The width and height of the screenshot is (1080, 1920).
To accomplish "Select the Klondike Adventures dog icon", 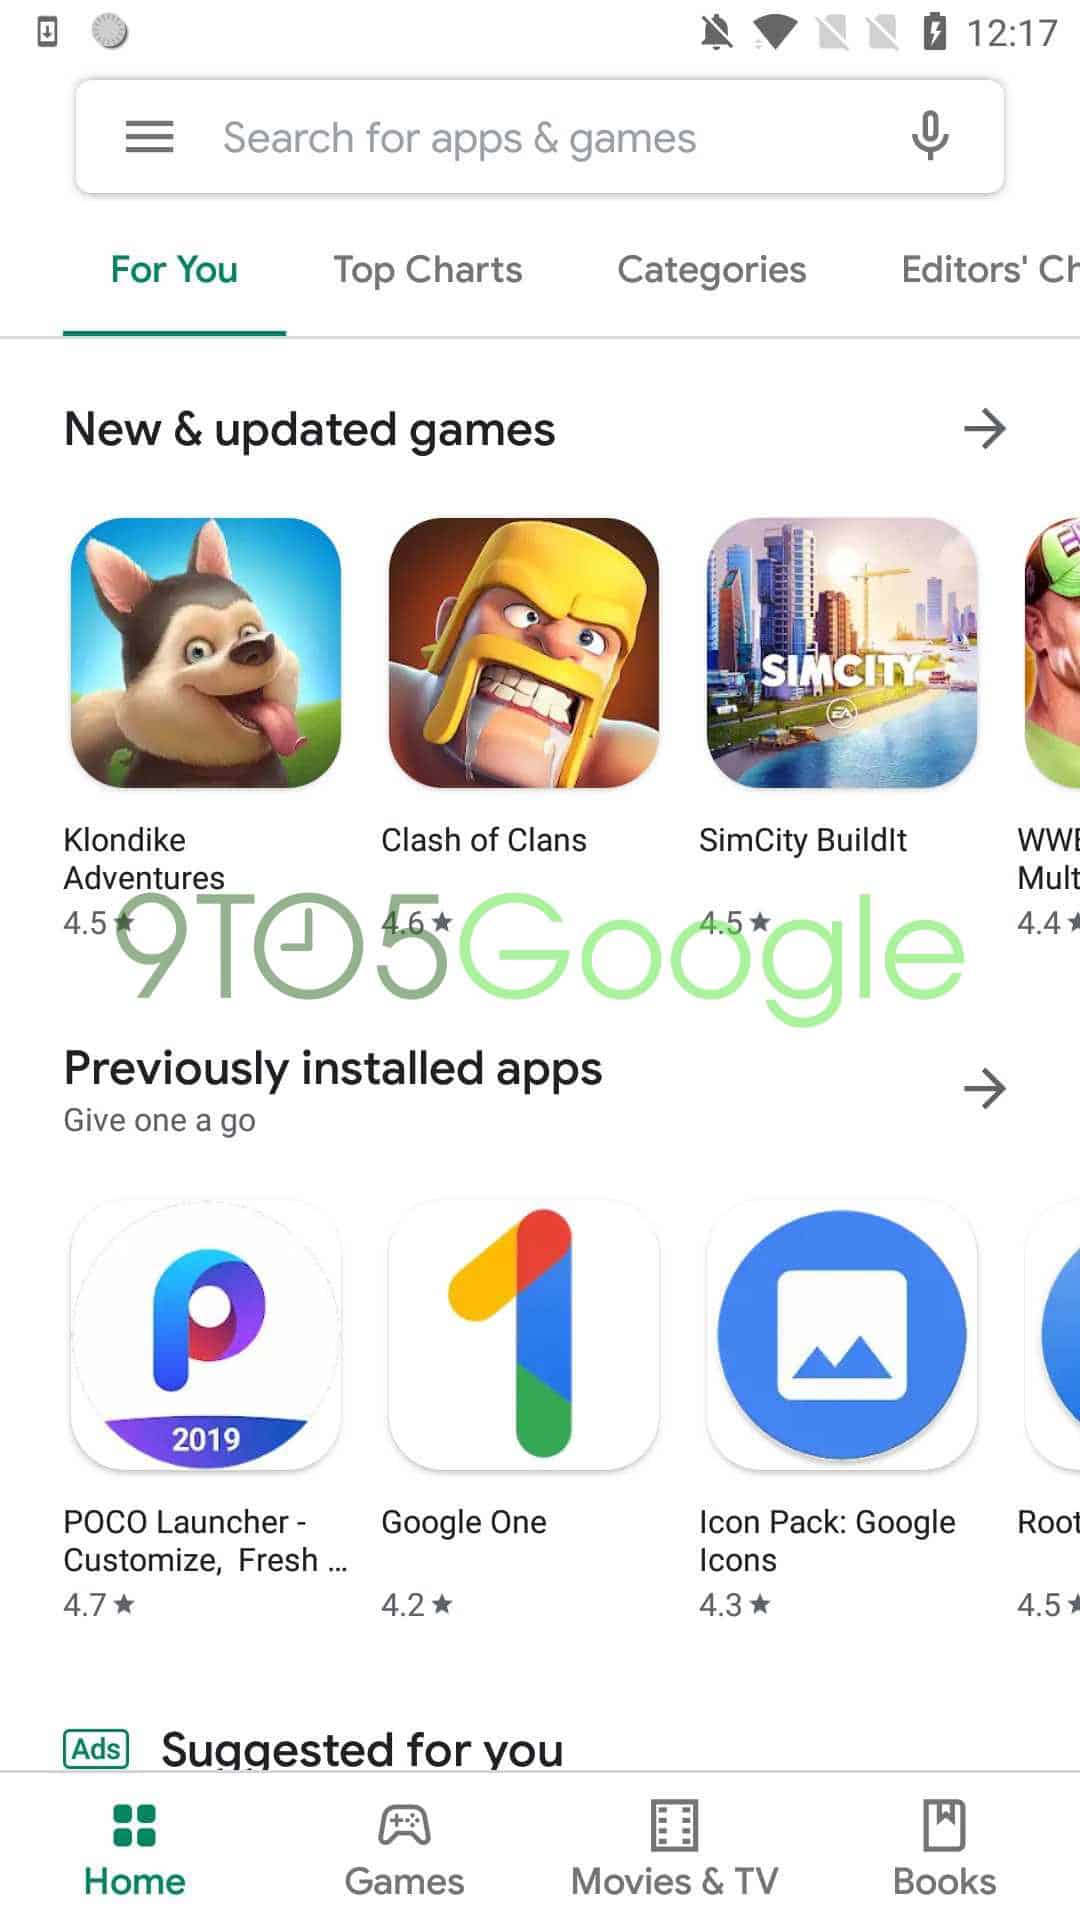I will (205, 653).
